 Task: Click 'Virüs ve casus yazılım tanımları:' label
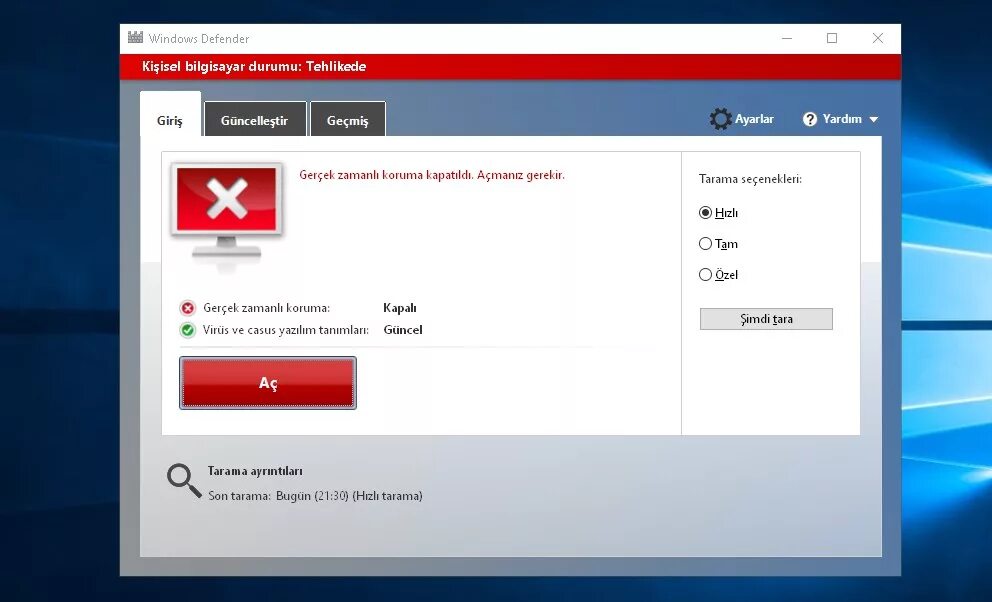tap(286, 329)
